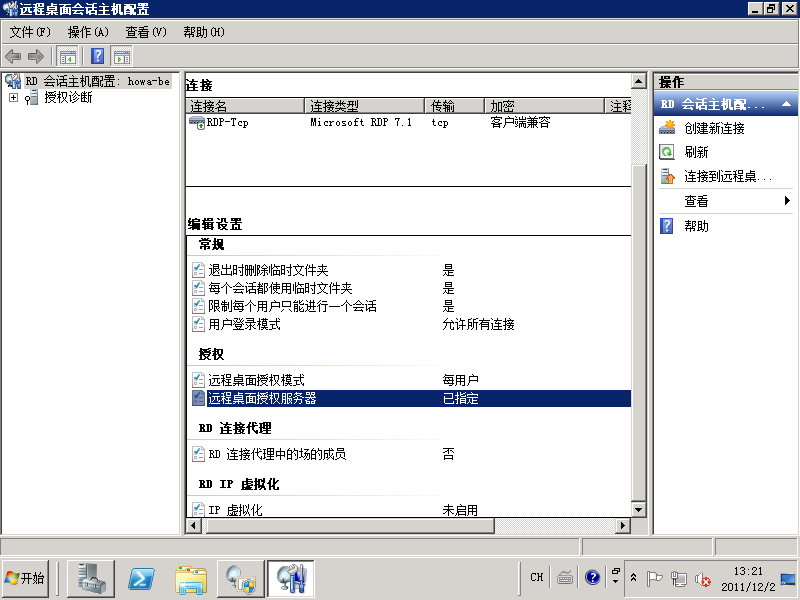Open the 帮助(H) menu
The image size is (800, 600).
tap(204, 32)
